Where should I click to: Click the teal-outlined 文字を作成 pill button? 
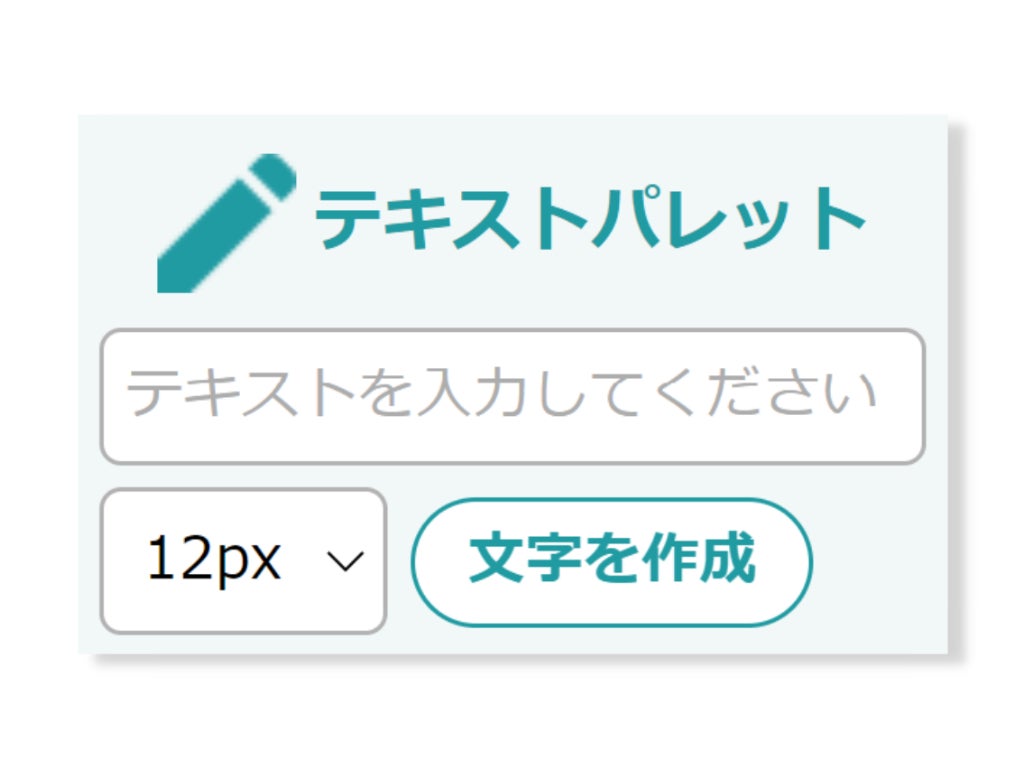click(612, 561)
